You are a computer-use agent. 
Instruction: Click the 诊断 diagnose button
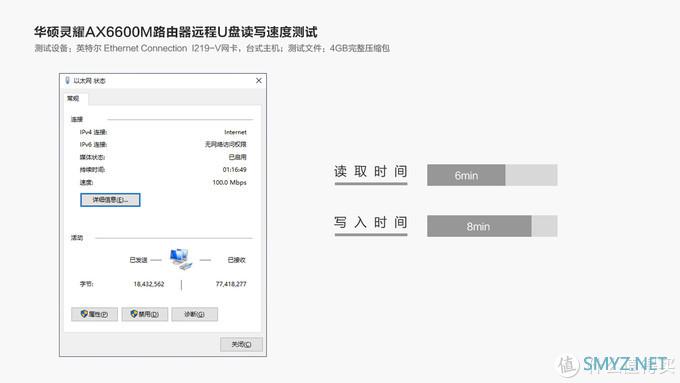[195, 314]
